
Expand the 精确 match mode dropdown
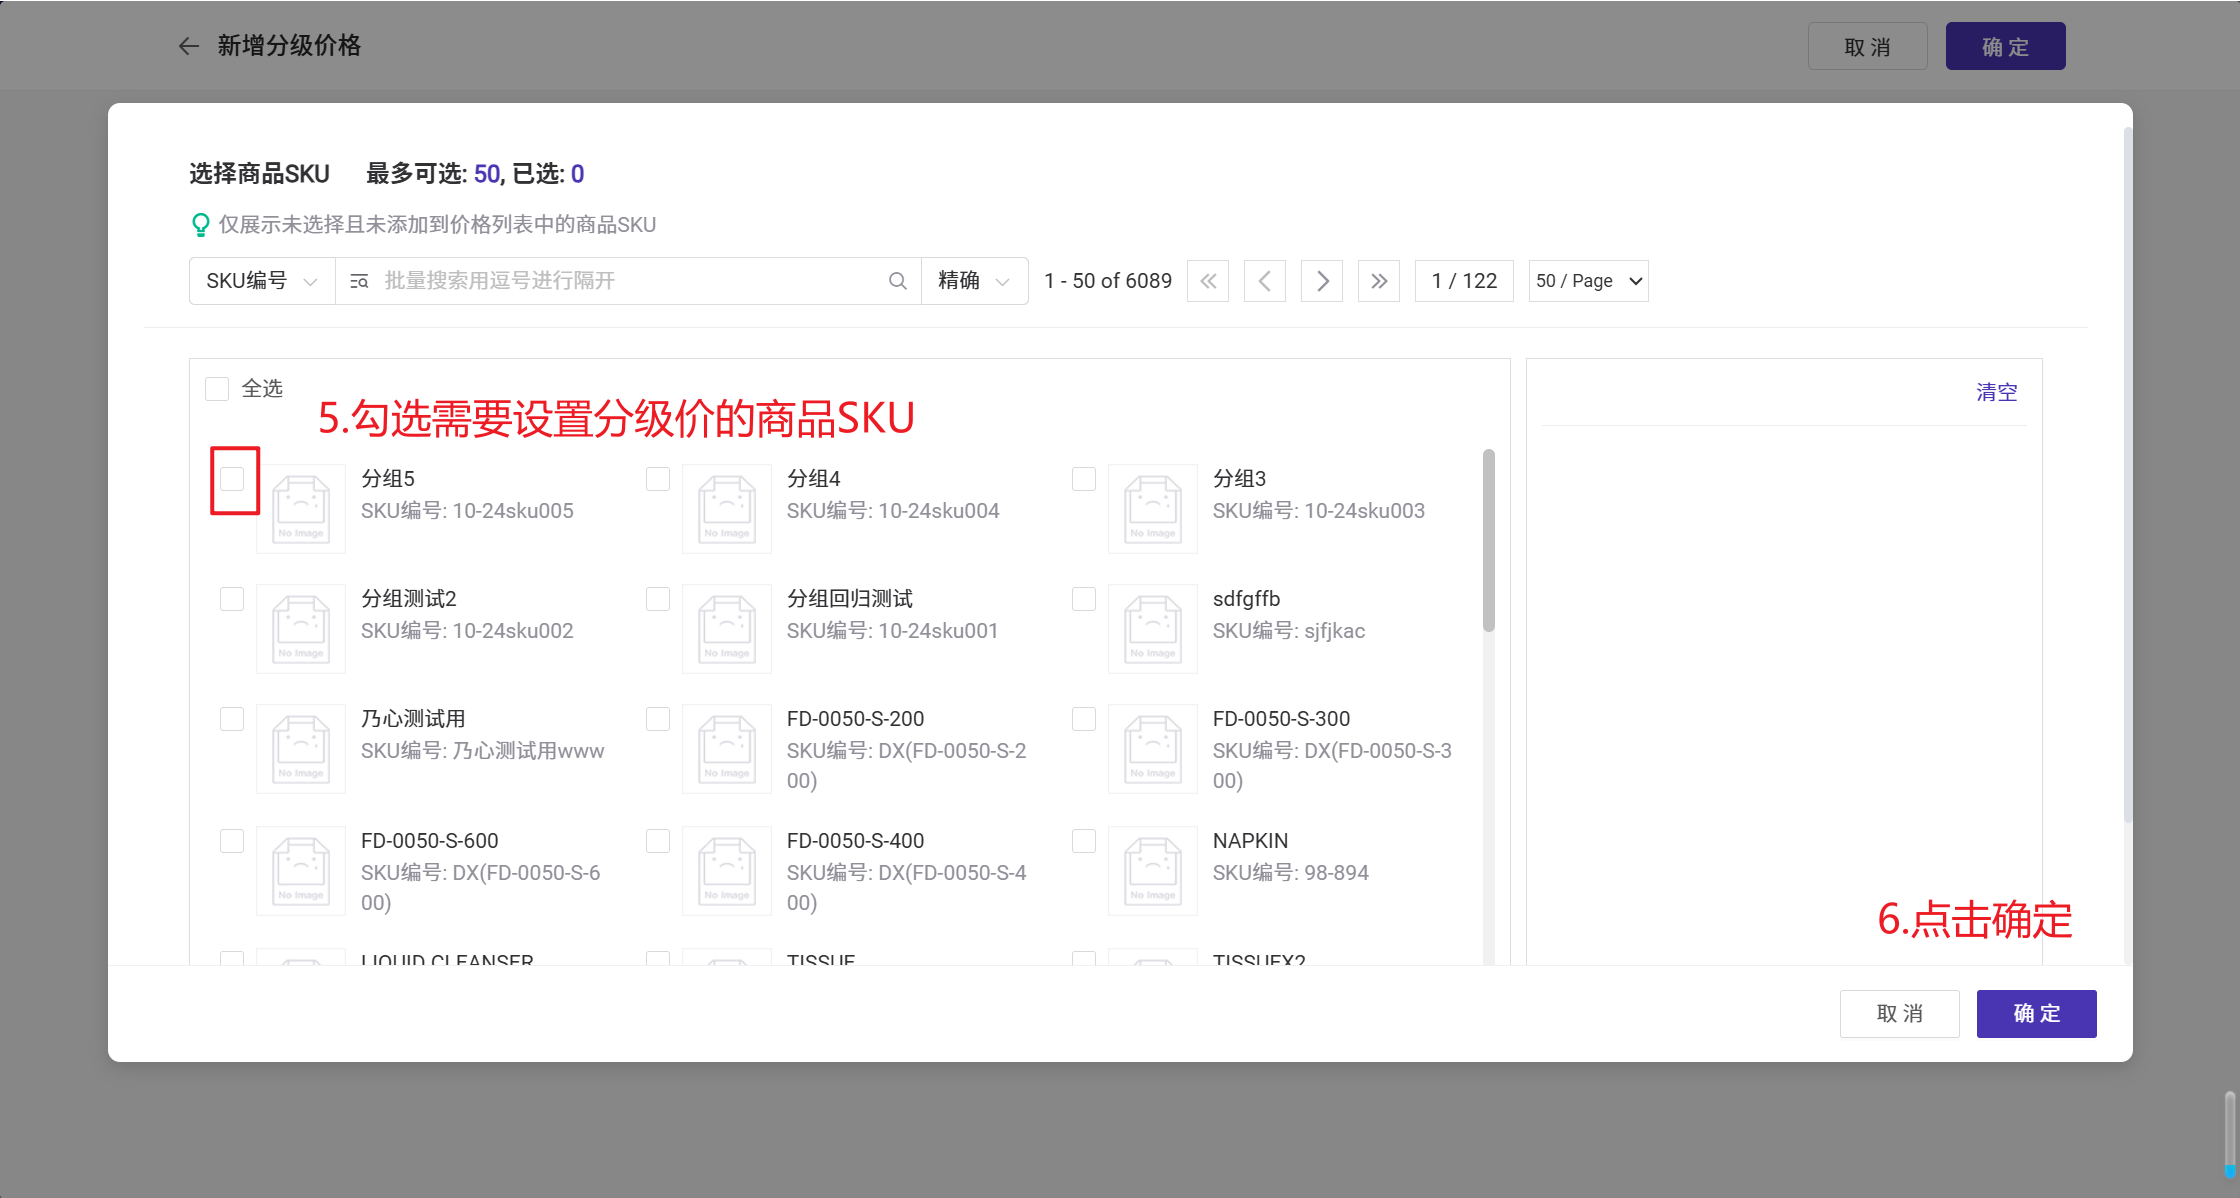click(974, 281)
